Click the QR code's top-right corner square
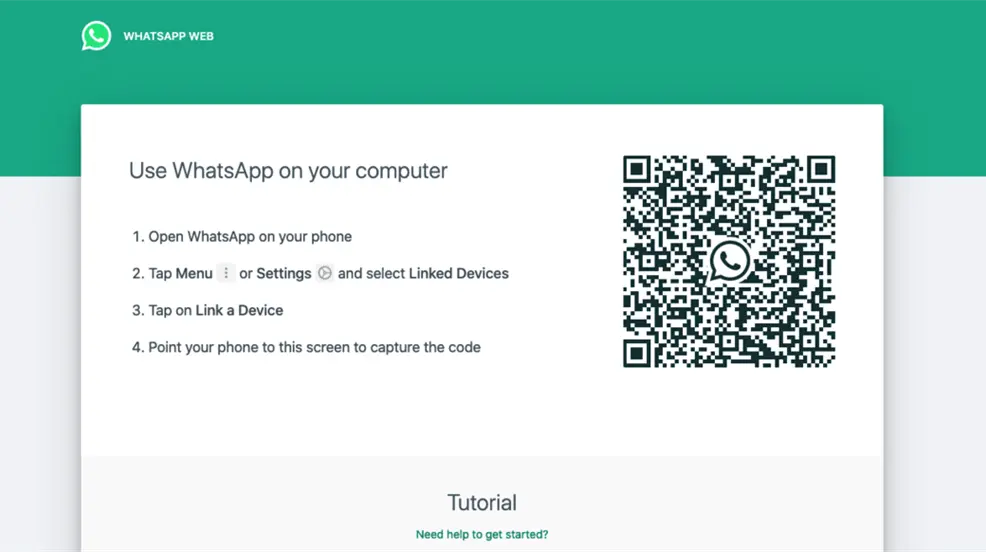This screenshot has height=552, width=986. coord(820,170)
